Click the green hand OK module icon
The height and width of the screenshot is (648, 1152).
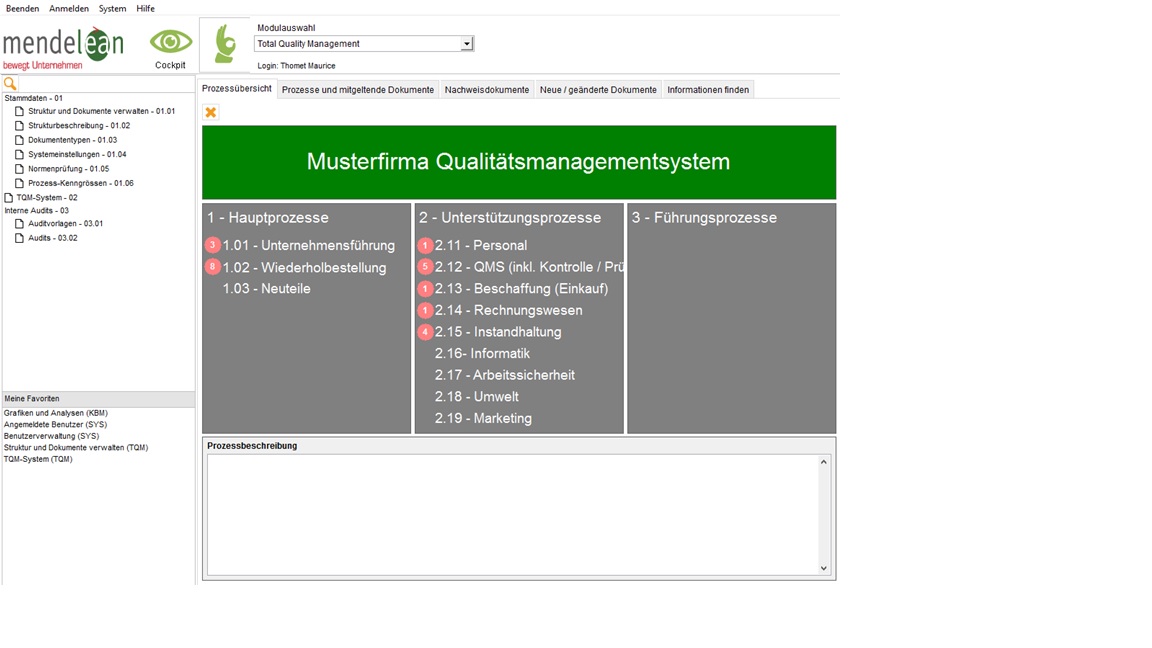click(225, 43)
